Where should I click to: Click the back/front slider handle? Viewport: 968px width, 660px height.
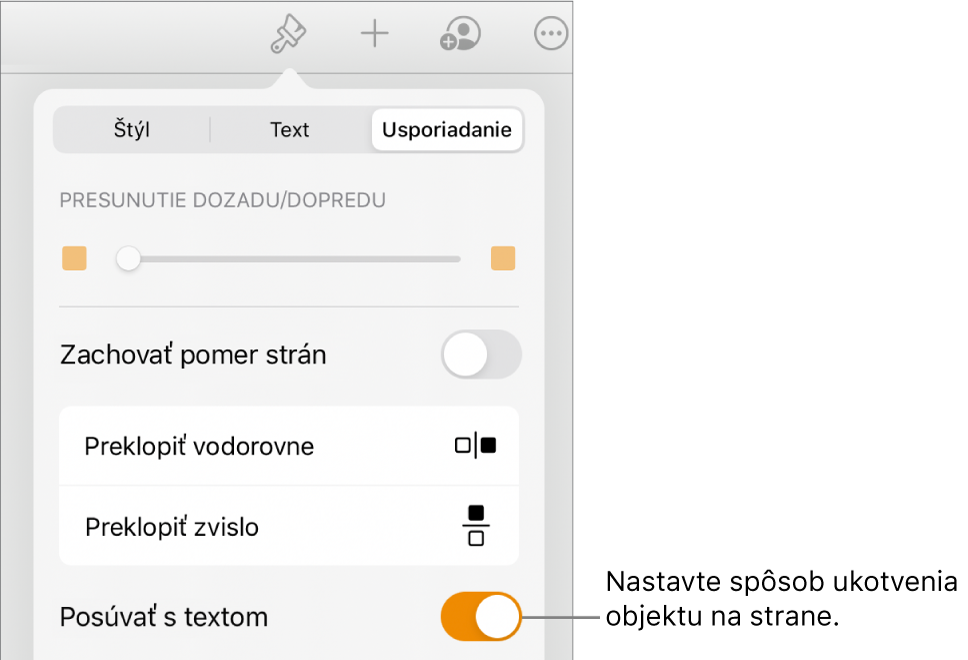pyautogui.click(x=128, y=259)
